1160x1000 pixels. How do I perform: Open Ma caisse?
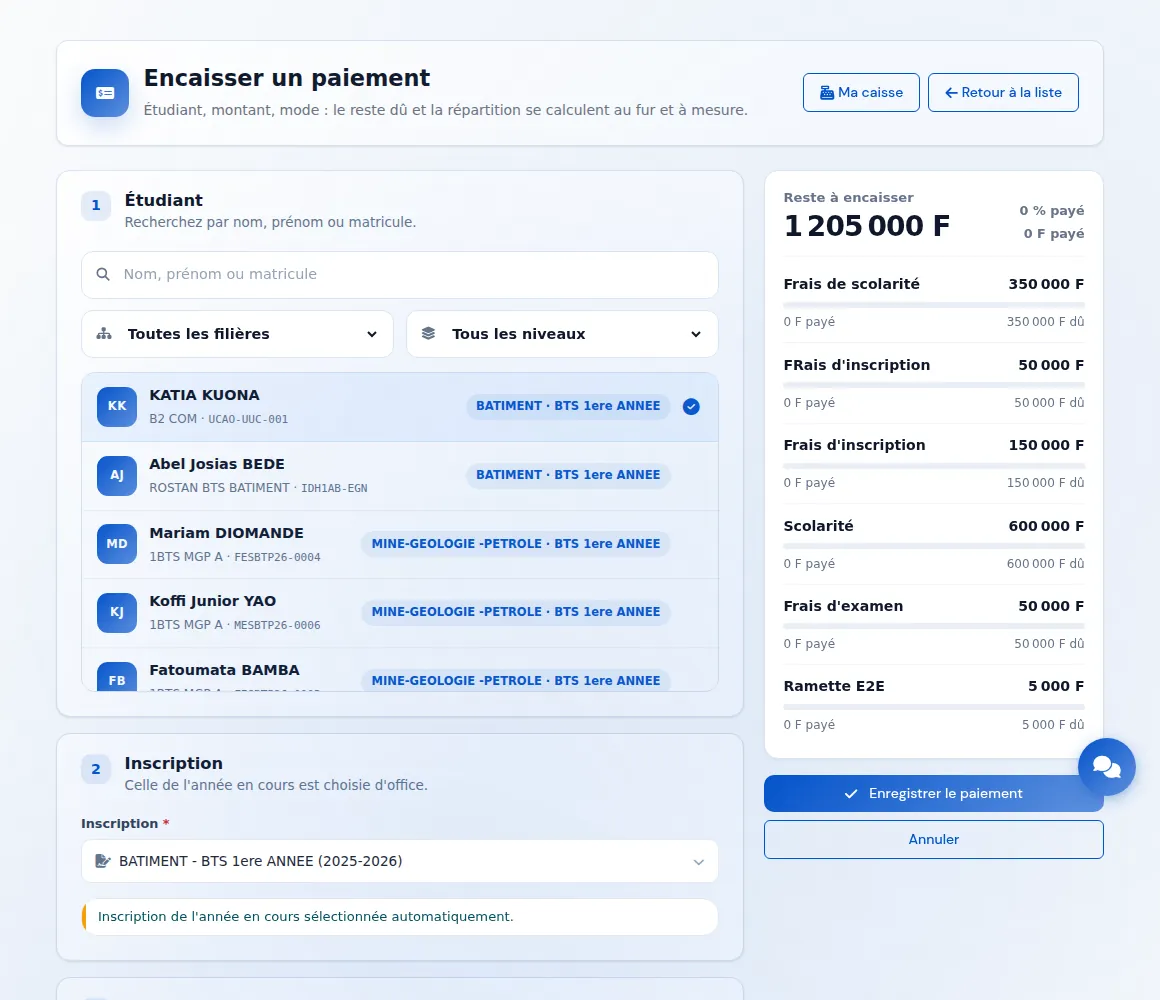tap(861, 92)
